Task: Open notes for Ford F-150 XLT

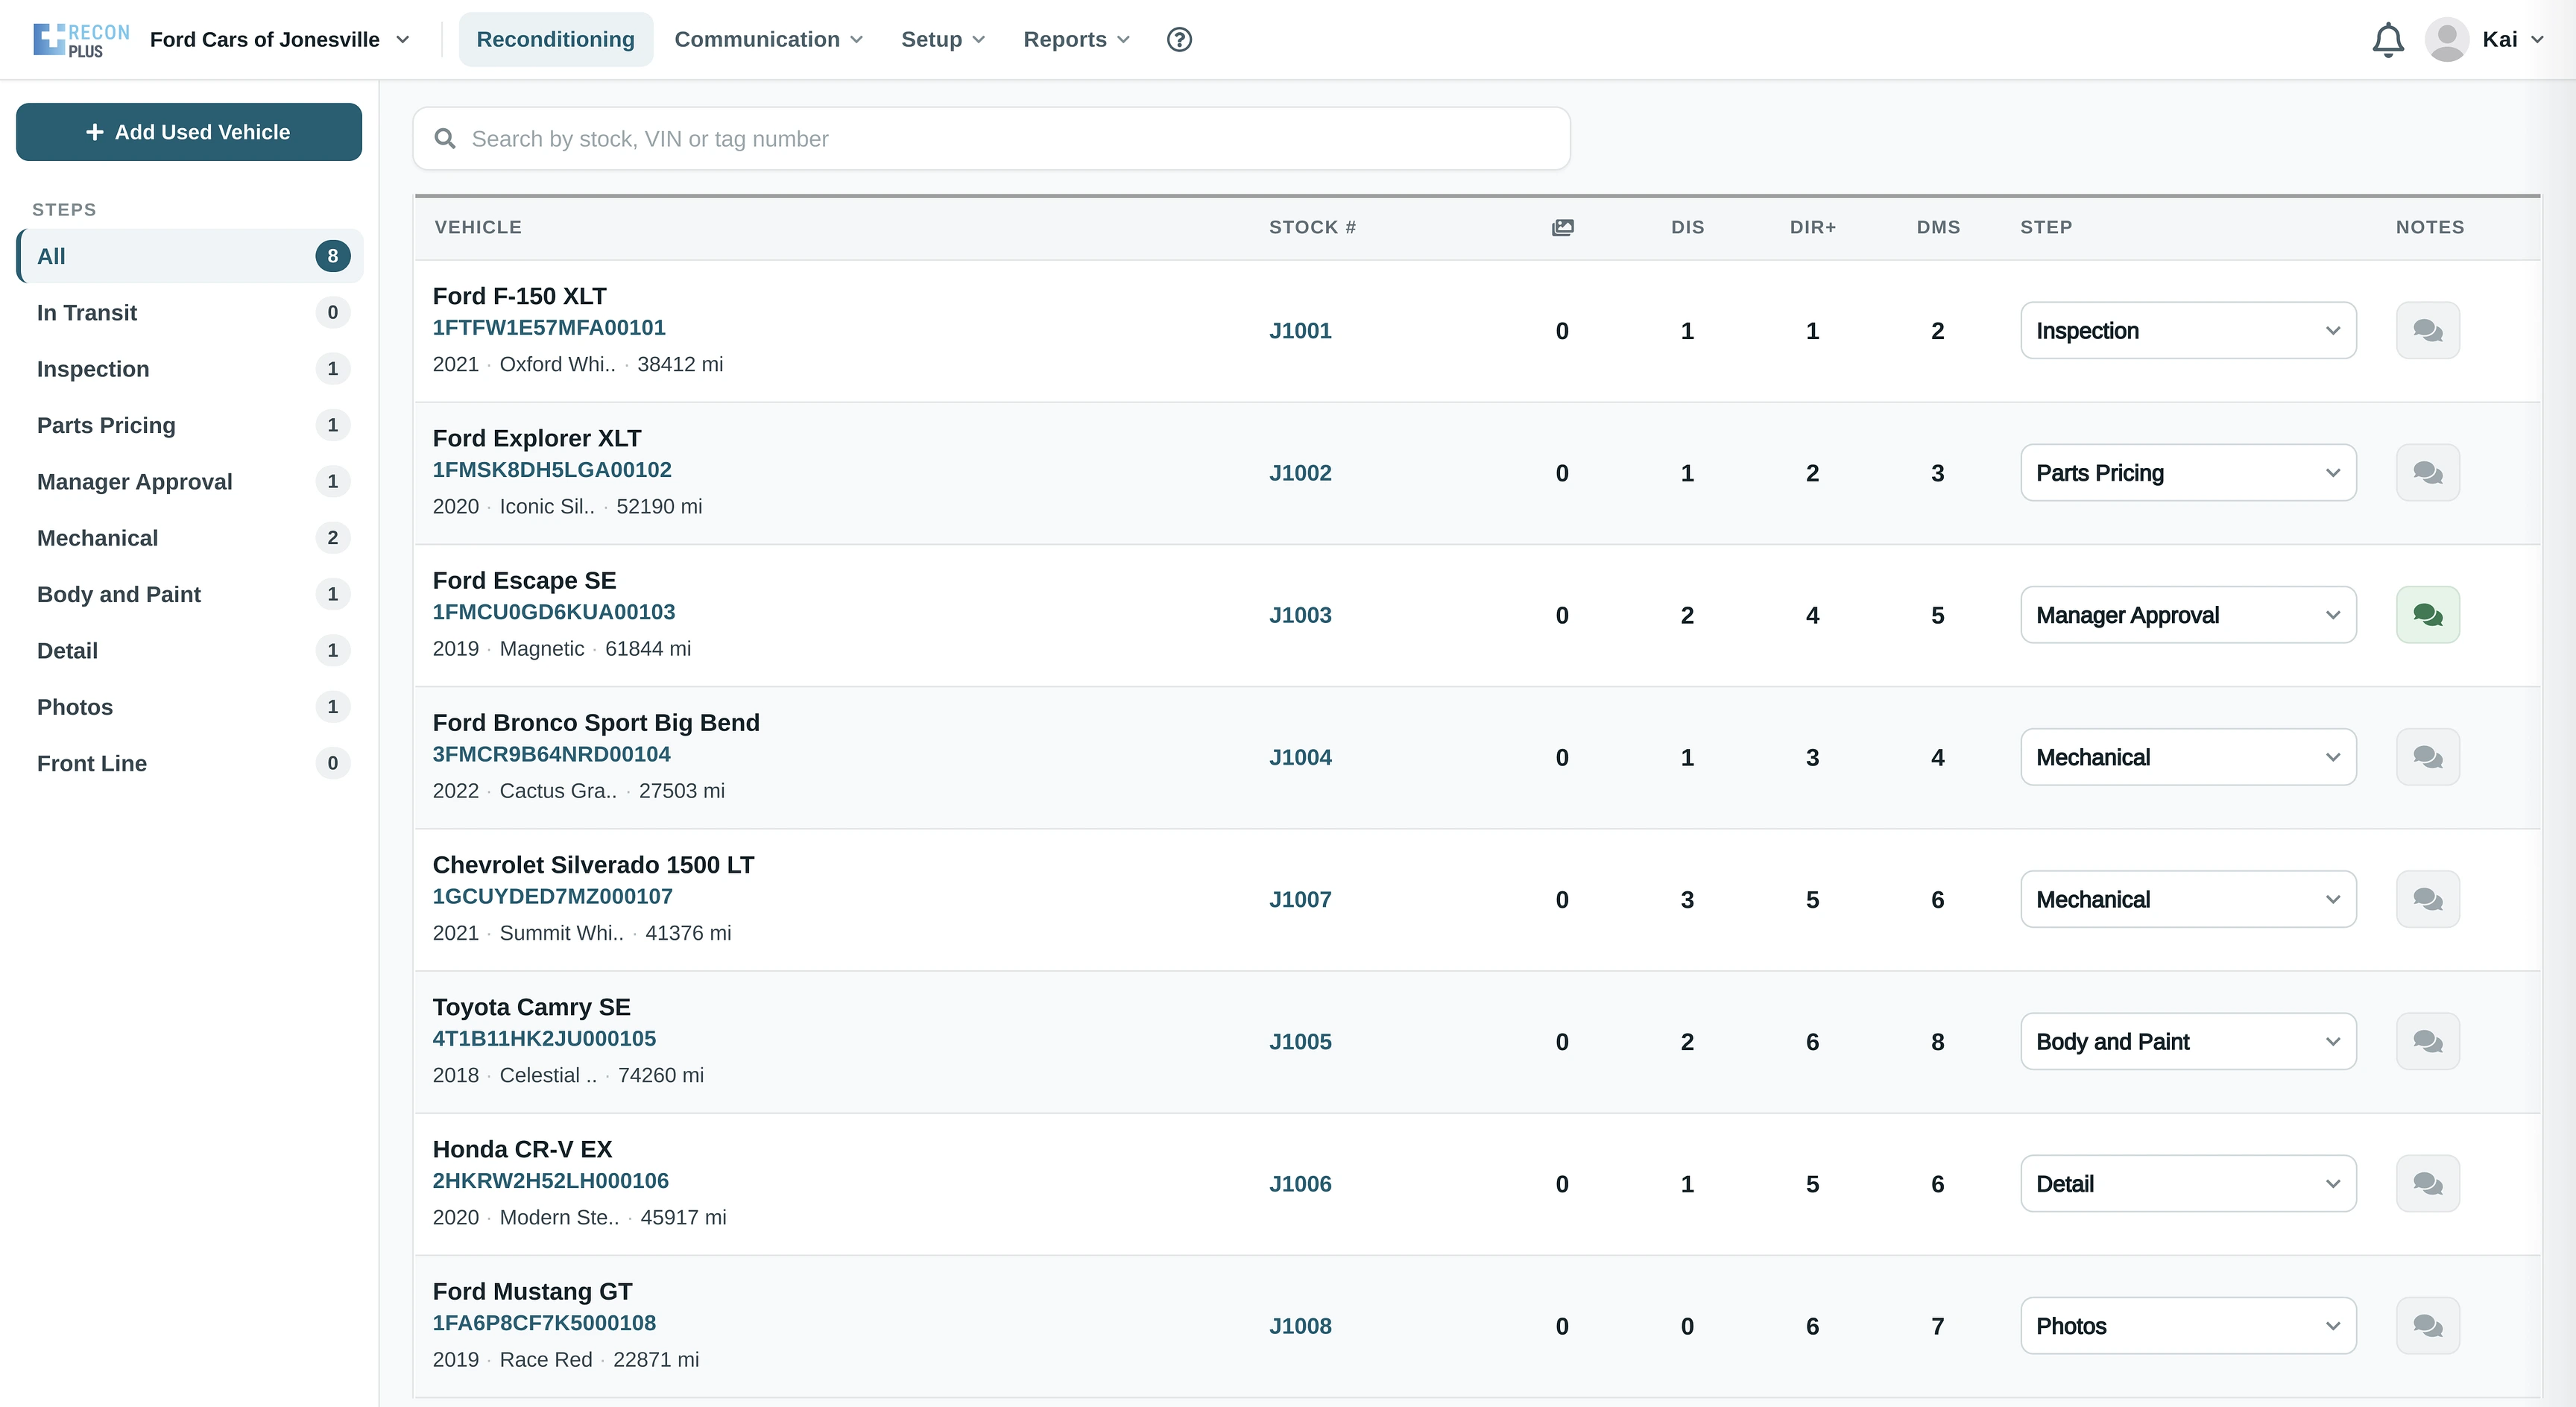Action: pos(2427,330)
